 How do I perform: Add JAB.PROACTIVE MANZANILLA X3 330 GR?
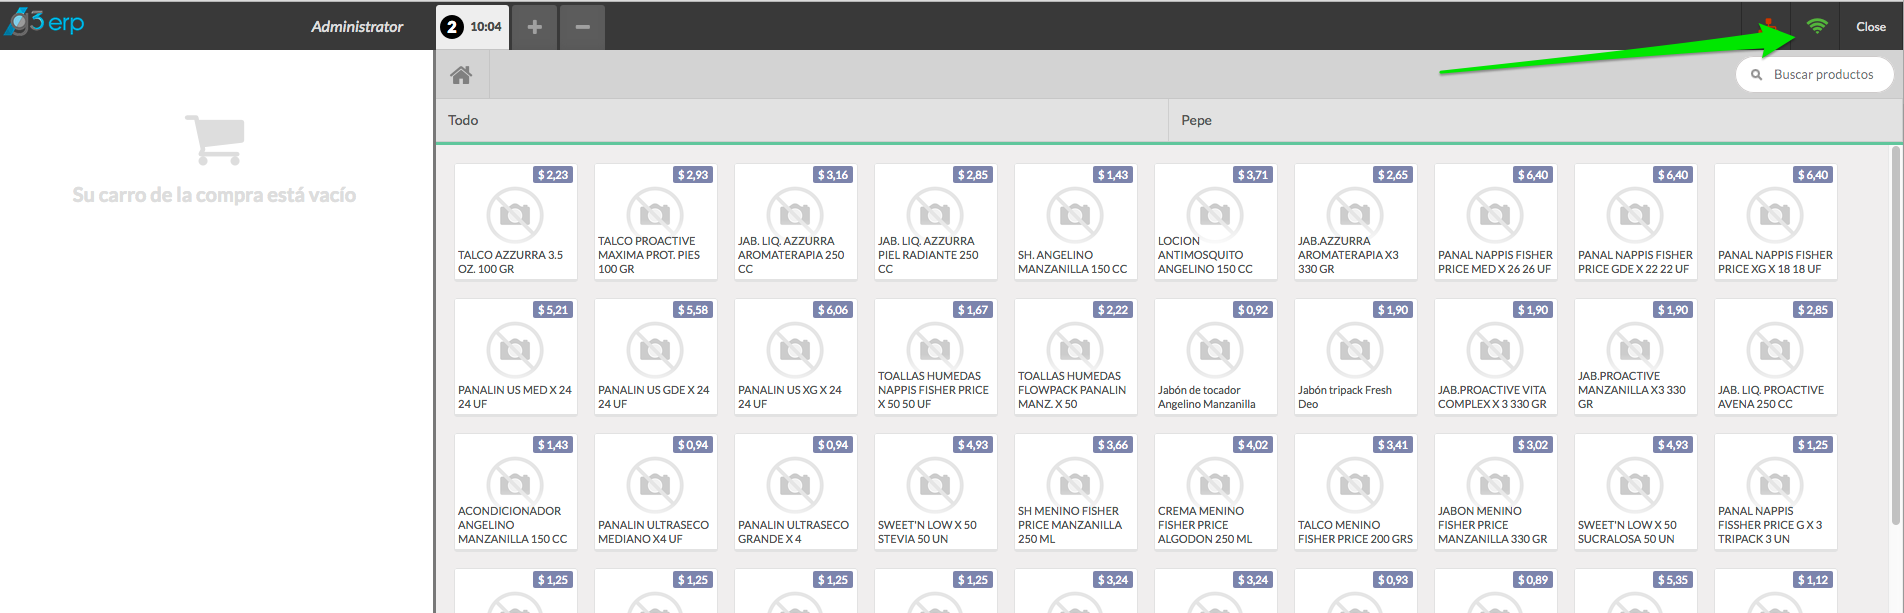point(1635,357)
